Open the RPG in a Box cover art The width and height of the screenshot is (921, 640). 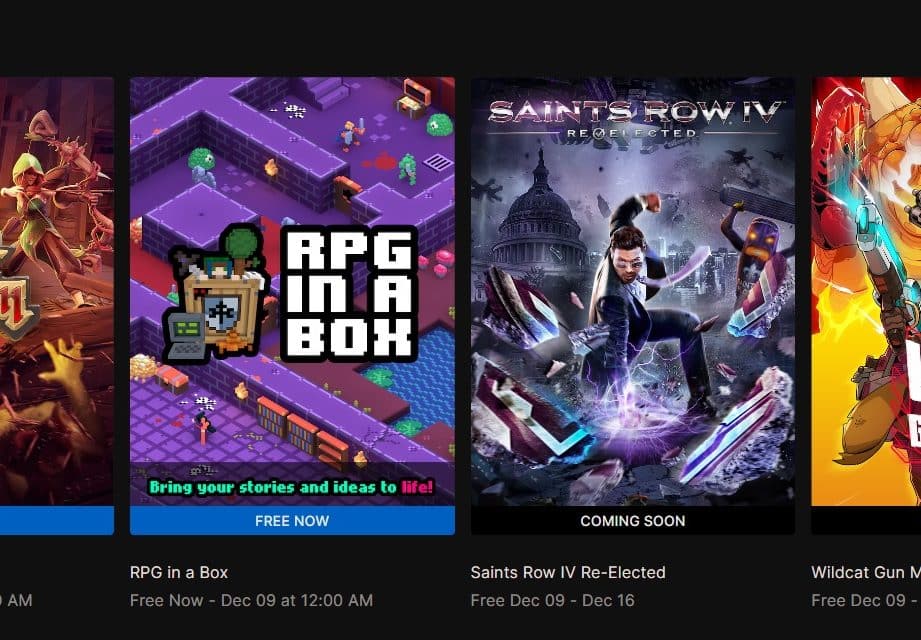(292, 291)
